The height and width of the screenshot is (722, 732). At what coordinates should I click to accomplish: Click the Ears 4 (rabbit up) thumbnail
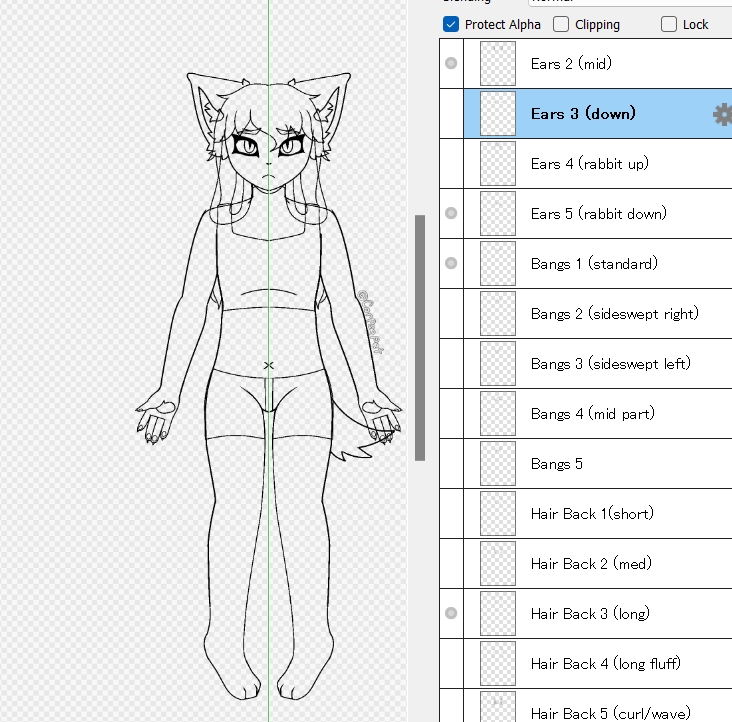(x=498, y=163)
